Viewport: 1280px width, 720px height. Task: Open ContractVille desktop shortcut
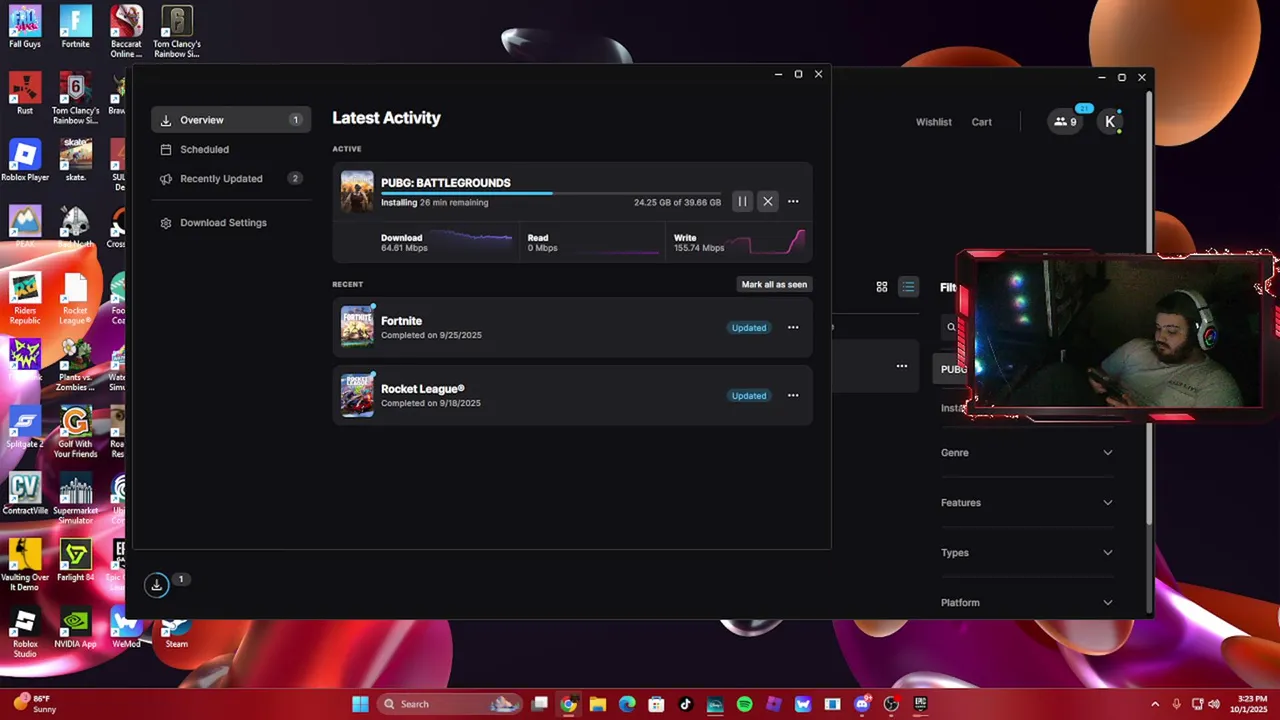(25, 494)
